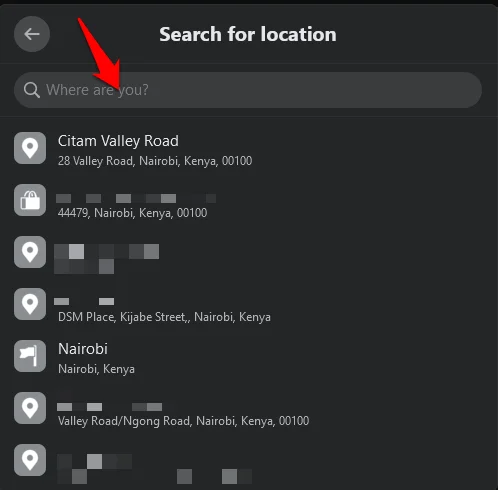498x490 pixels.
Task: Select the Nairobi city result
Action: (x=249, y=357)
